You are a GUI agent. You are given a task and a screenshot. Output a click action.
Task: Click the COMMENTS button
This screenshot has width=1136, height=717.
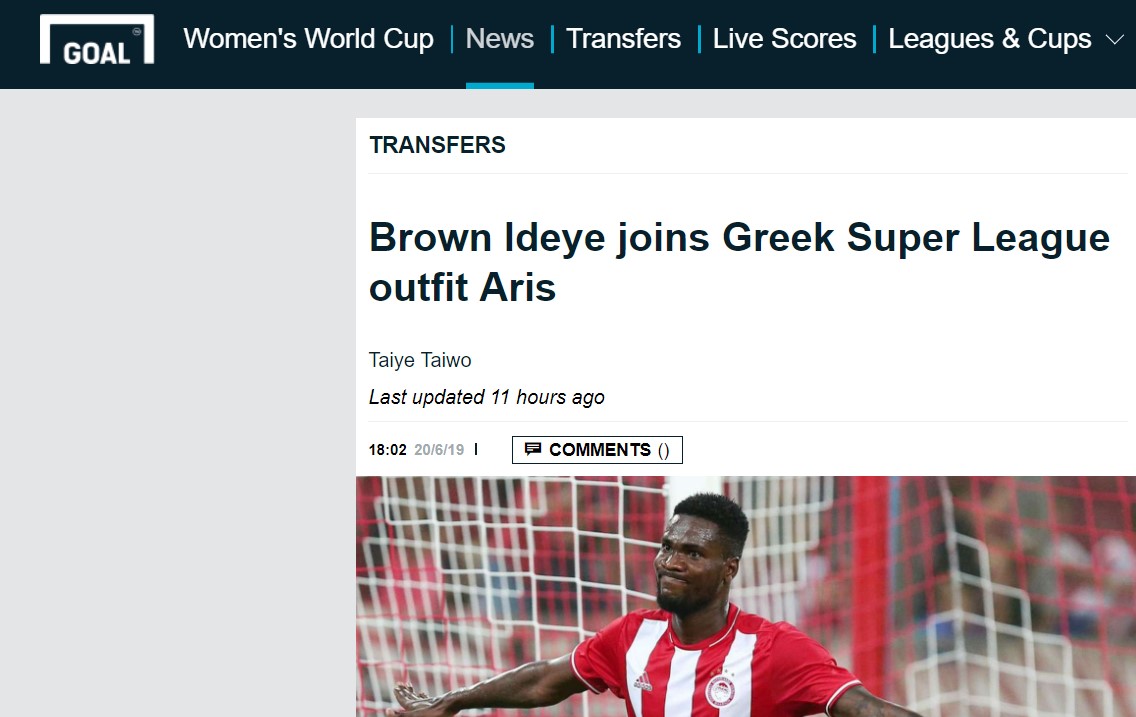(597, 450)
